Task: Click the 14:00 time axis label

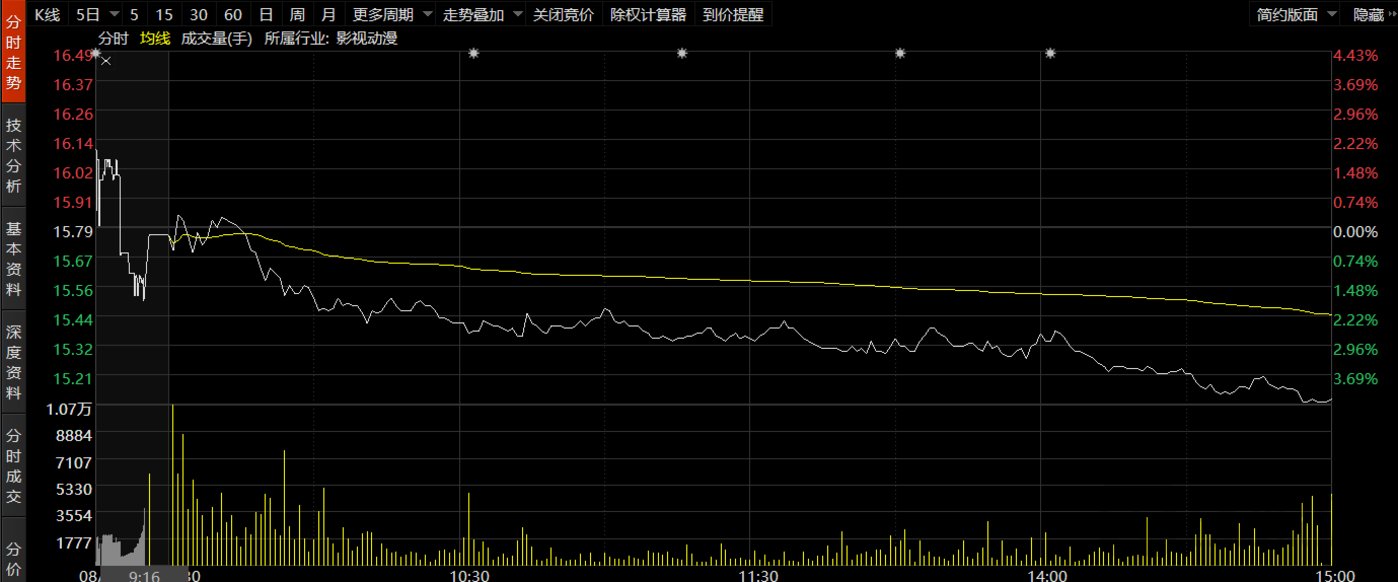Action: tap(1046, 575)
